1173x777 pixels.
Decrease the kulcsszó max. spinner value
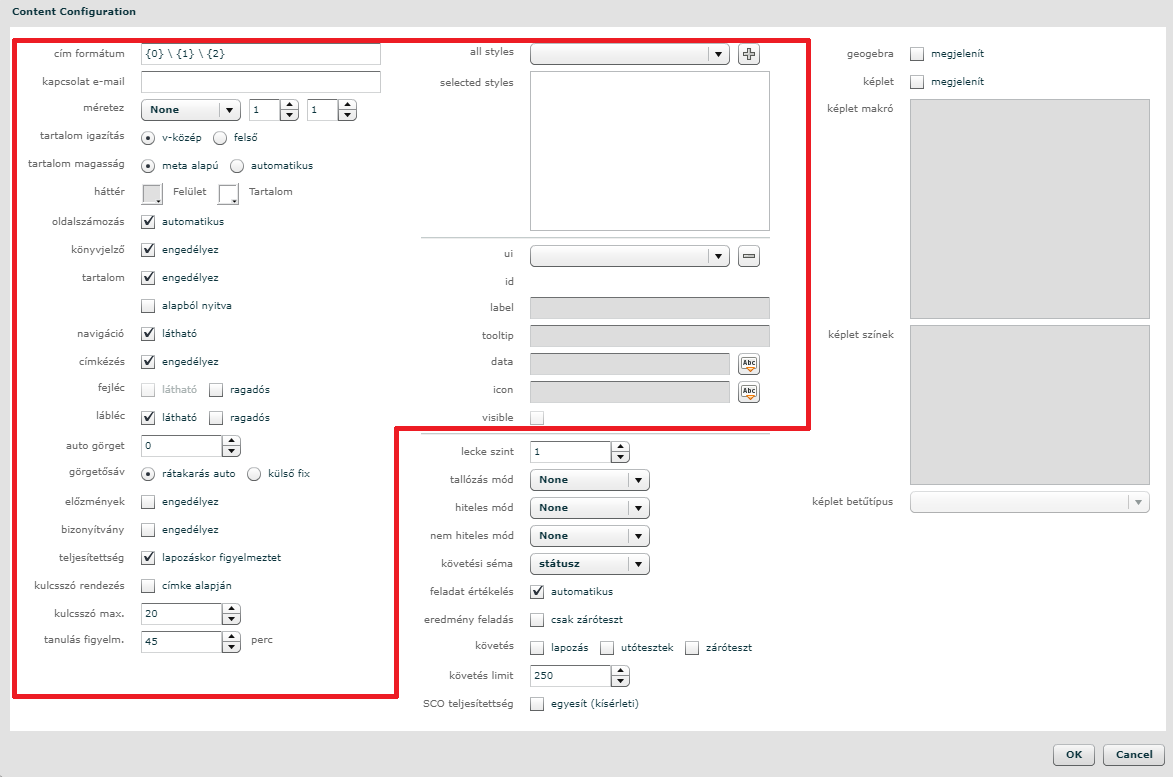231,619
